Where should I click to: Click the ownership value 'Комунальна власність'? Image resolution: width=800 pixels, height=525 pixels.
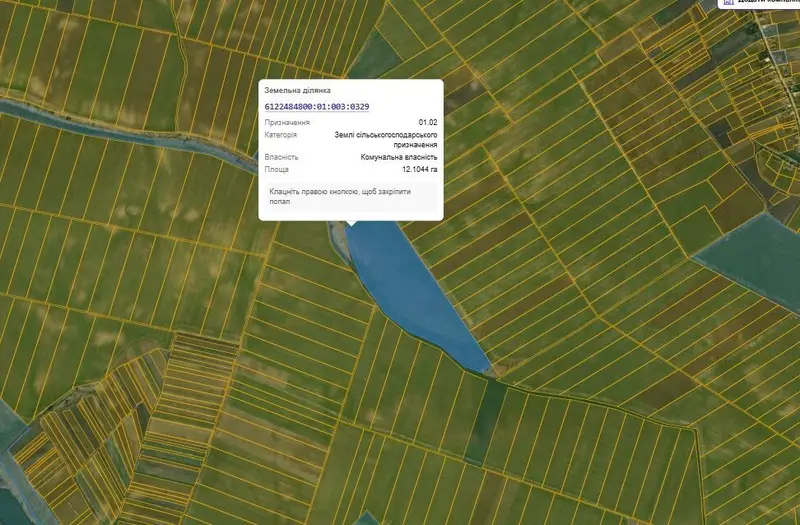coord(399,157)
